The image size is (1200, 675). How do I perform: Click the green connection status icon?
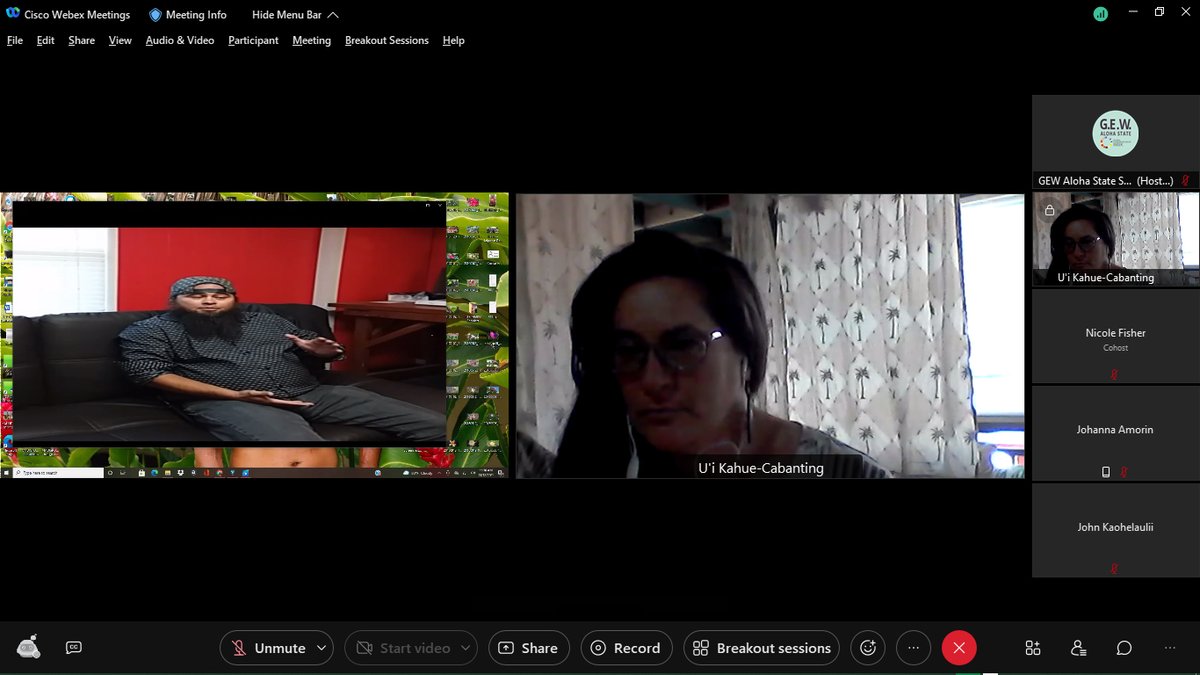(1100, 14)
